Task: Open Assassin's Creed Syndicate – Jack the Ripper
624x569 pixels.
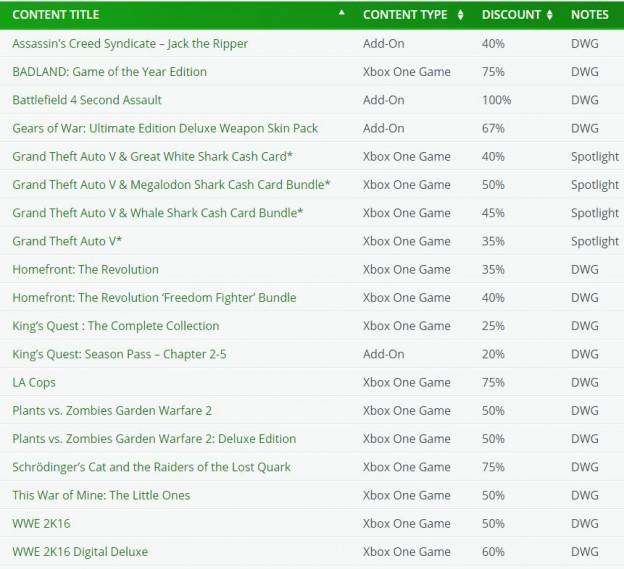Action: point(130,44)
